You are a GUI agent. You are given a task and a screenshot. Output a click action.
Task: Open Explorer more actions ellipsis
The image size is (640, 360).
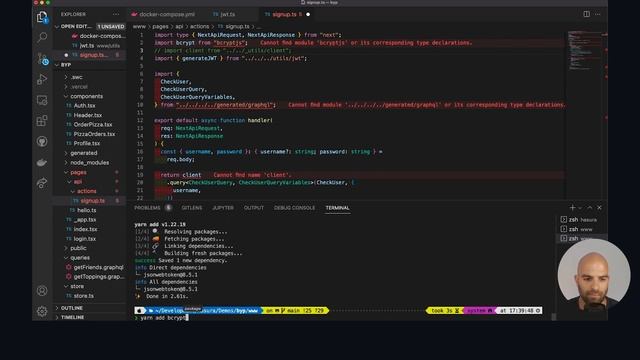click(116, 14)
